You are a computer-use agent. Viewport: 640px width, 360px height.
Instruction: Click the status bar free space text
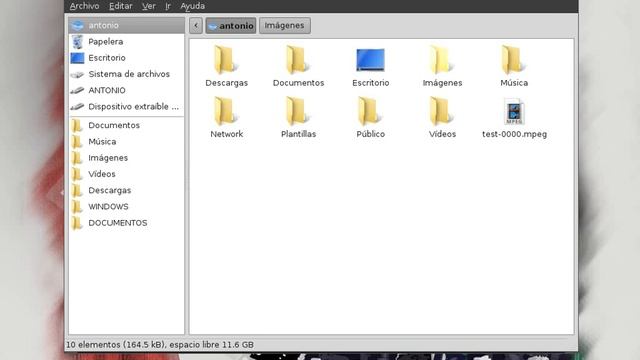pos(211,345)
